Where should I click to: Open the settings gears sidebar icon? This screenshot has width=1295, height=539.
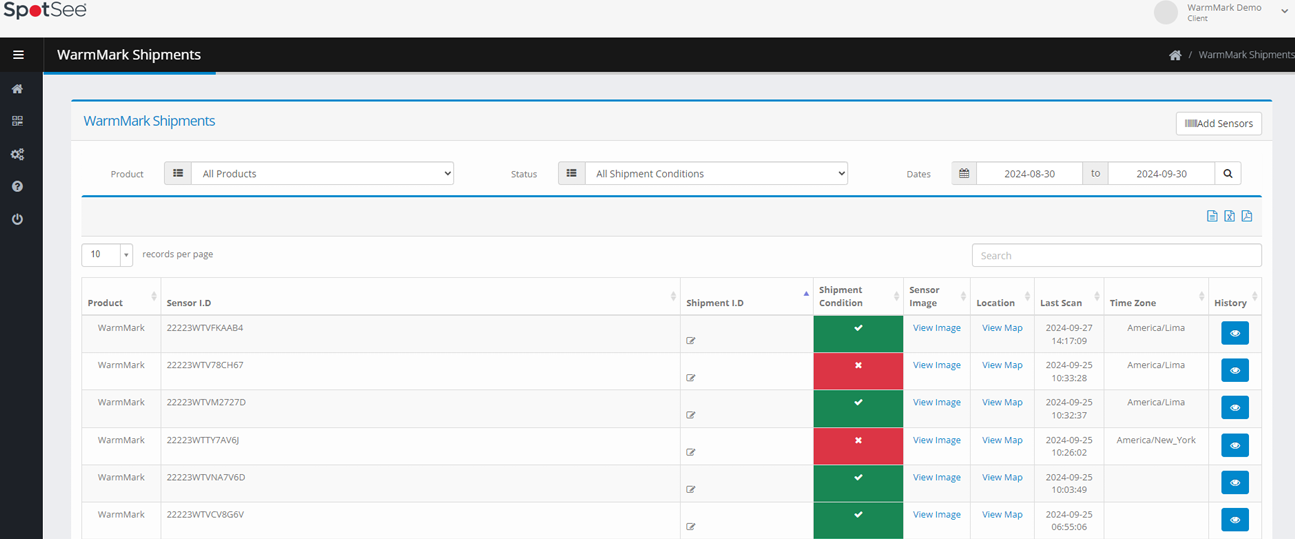coord(18,154)
